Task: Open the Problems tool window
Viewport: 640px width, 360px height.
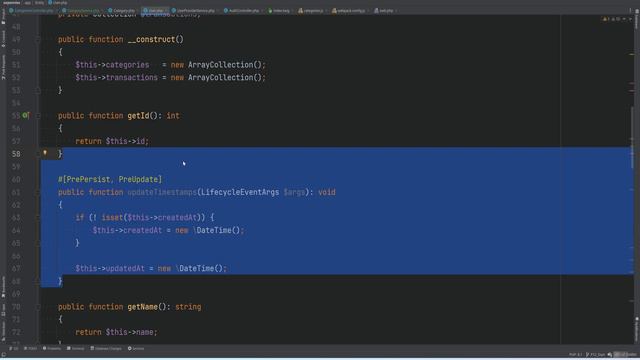Action: [52, 349]
